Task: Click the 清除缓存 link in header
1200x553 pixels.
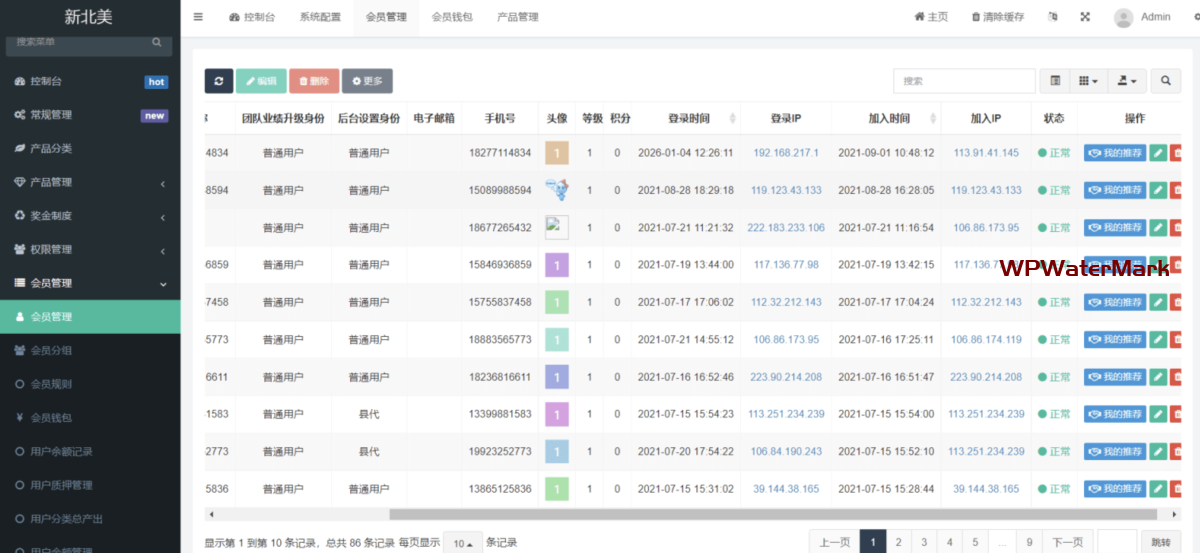Action: tap(998, 17)
